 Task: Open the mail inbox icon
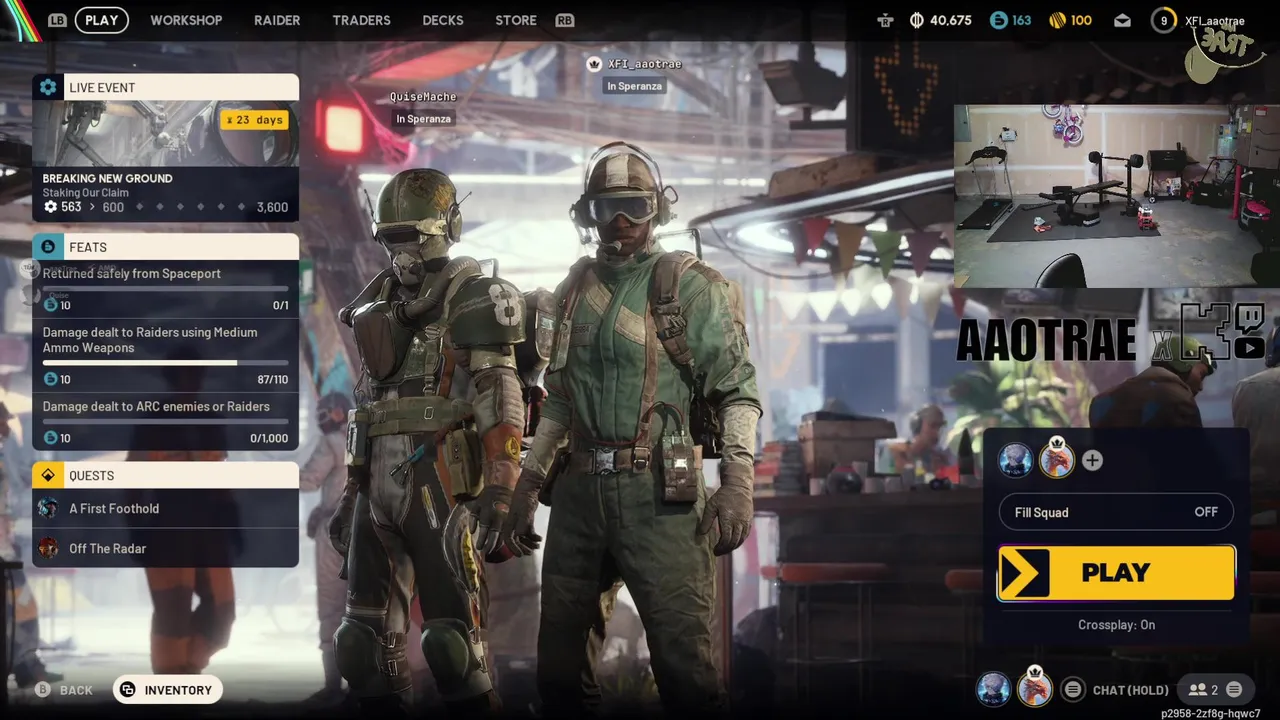click(x=1122, y=20)
